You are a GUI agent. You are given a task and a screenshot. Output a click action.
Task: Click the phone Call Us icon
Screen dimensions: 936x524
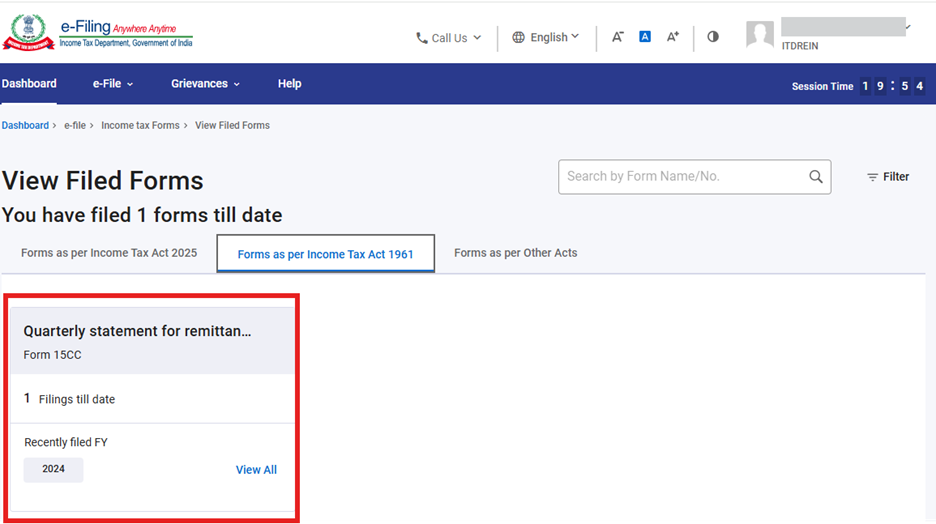click(422, 38)
